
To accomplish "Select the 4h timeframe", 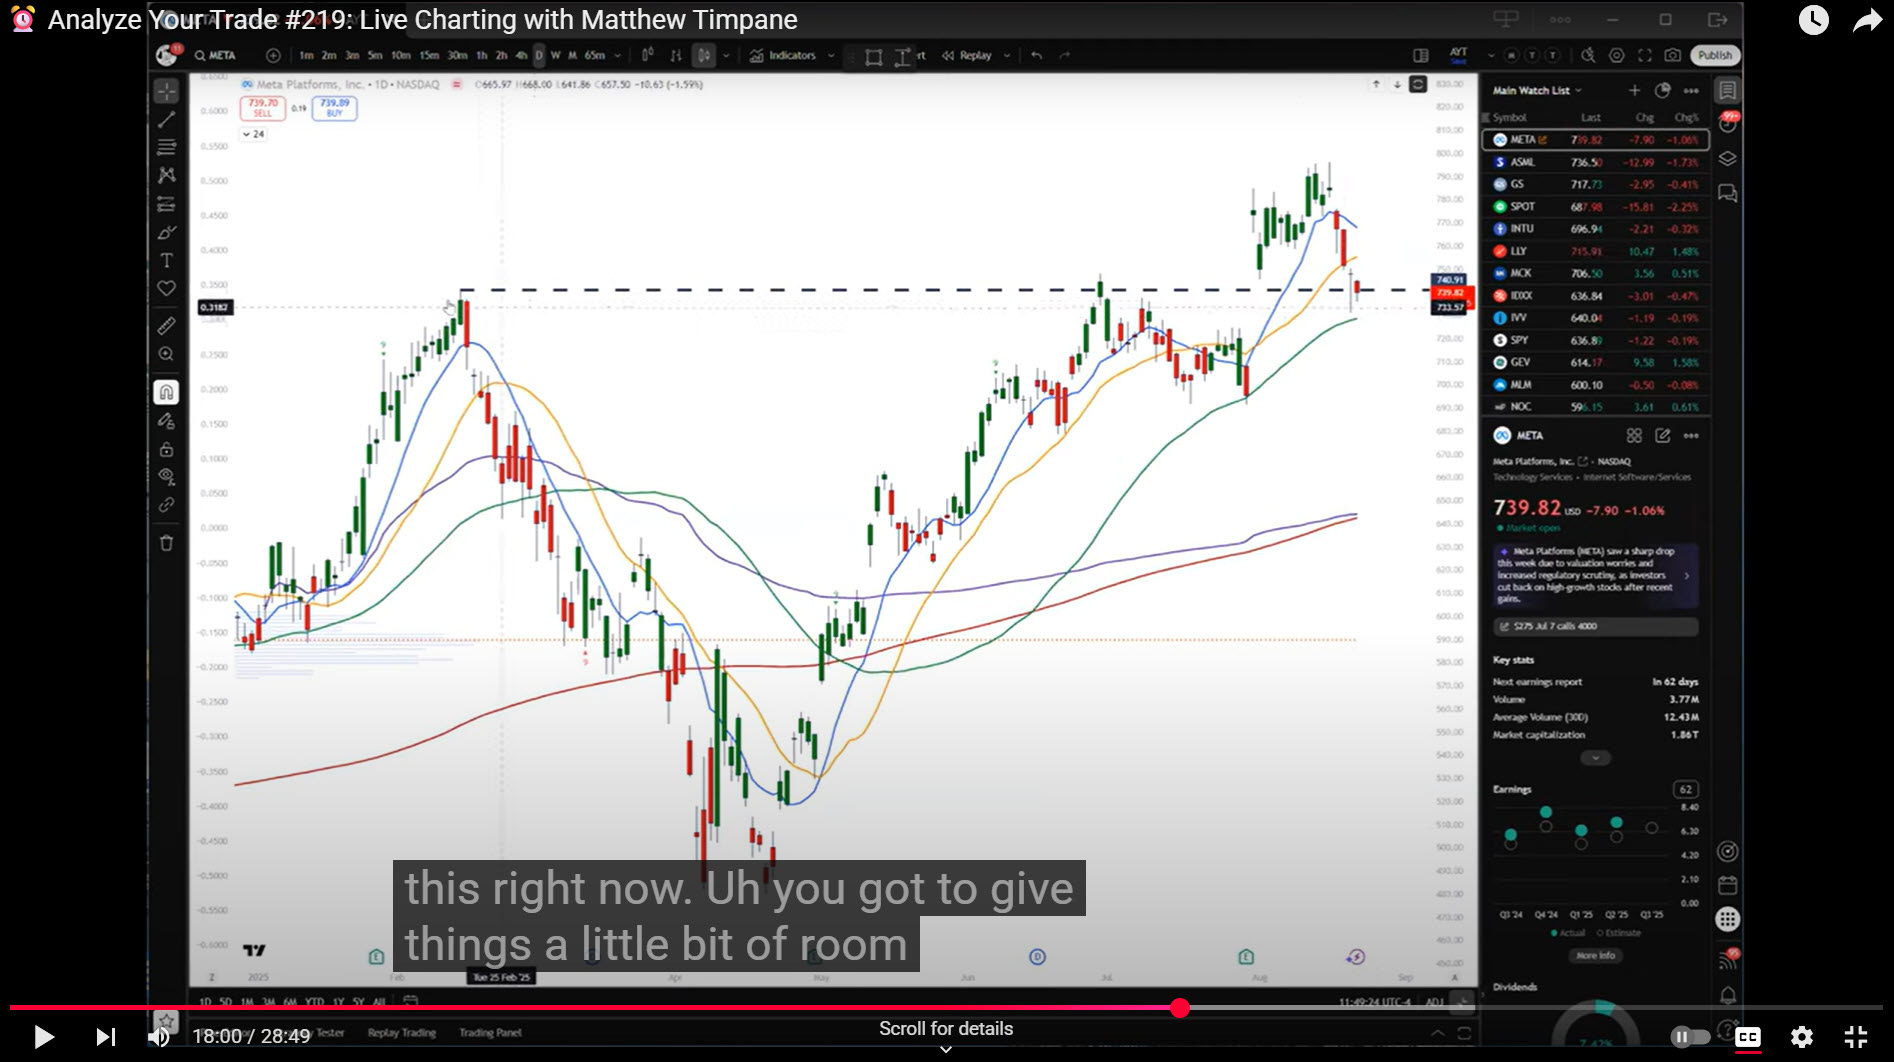I will (521, 55).
